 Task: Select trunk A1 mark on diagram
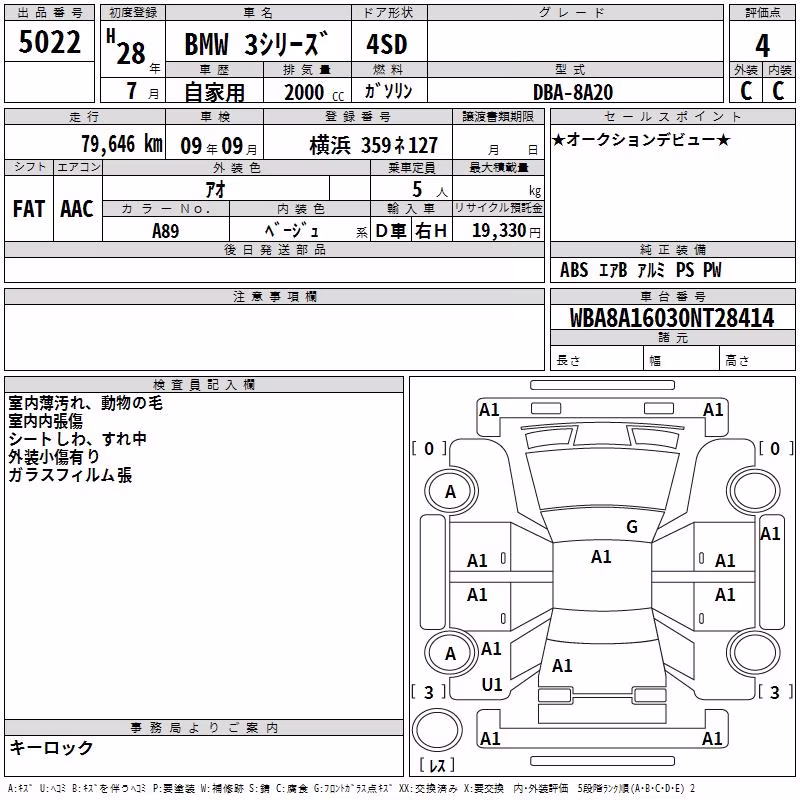[562, 666]
